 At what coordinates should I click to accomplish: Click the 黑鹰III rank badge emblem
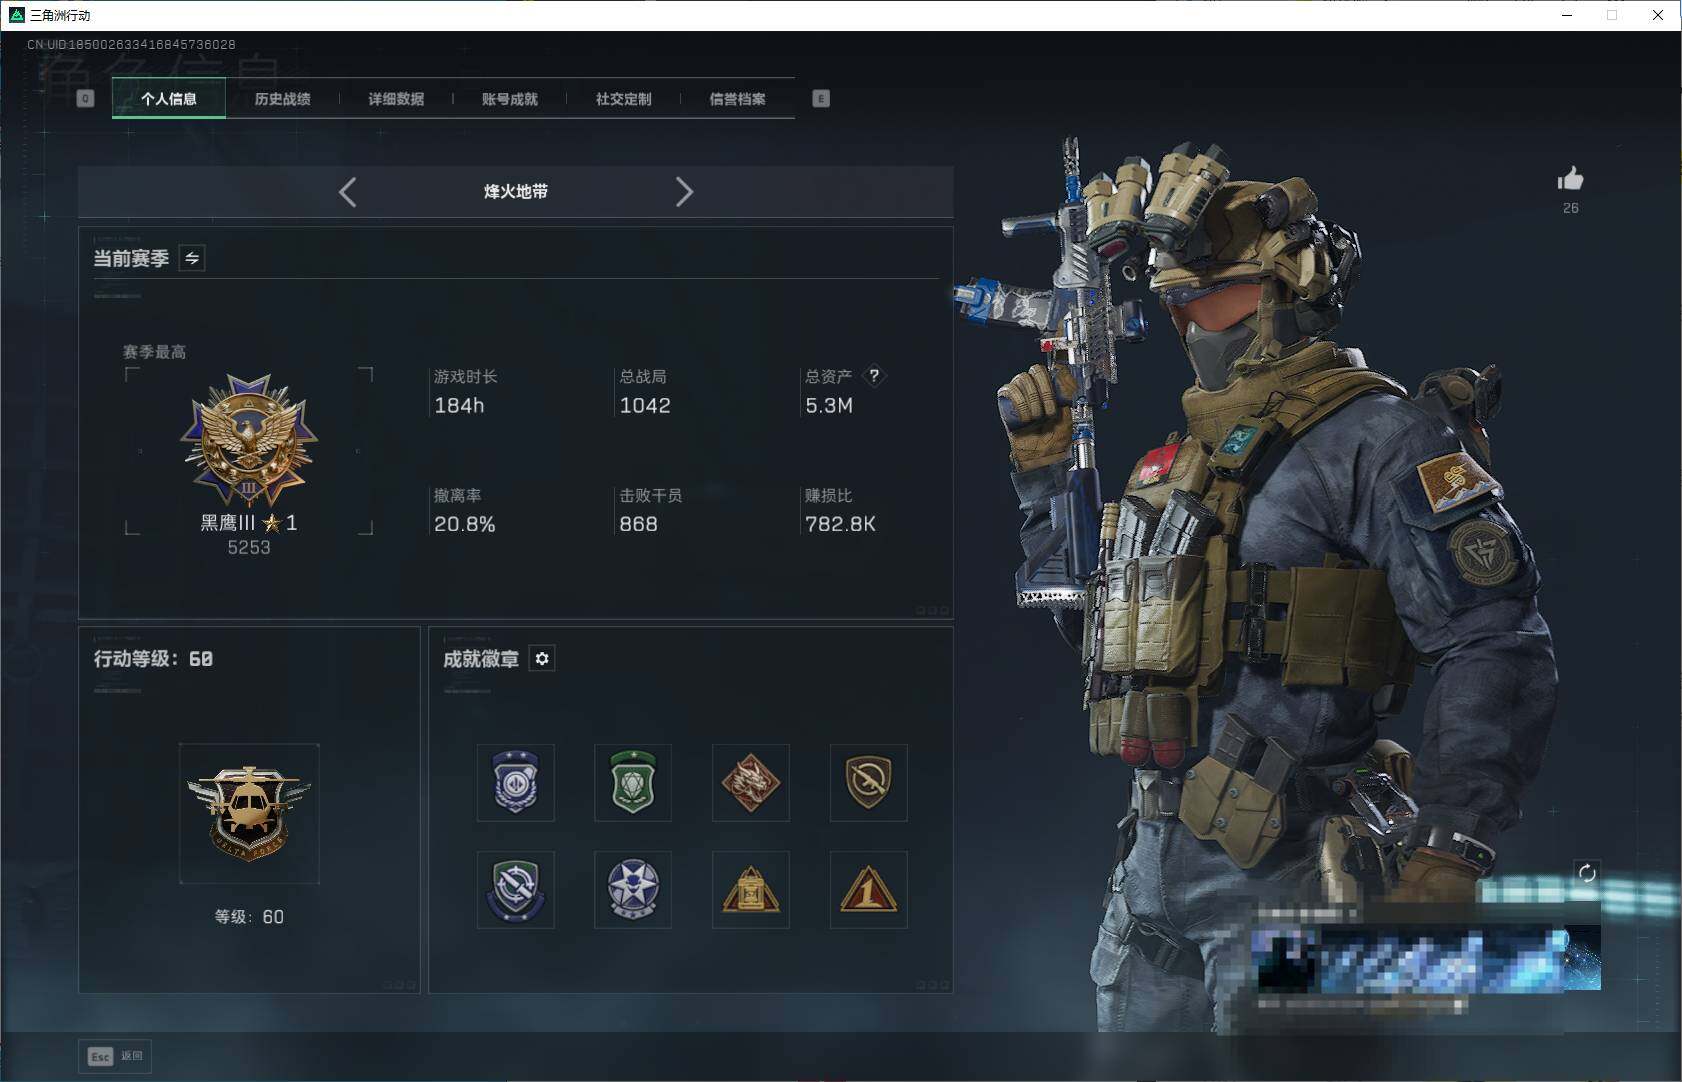[249, 440]
